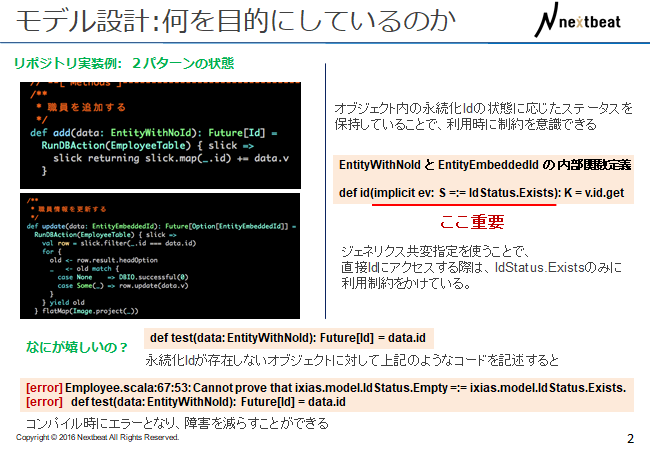Viewport: 650px width, 450px height.
Task: Click the copyright notice 2016 Nextbeat
Action: pos(97,438)
